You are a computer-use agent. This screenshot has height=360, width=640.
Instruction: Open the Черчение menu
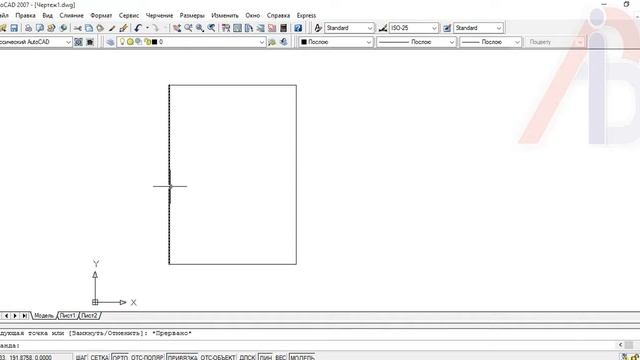coord(160,16)
